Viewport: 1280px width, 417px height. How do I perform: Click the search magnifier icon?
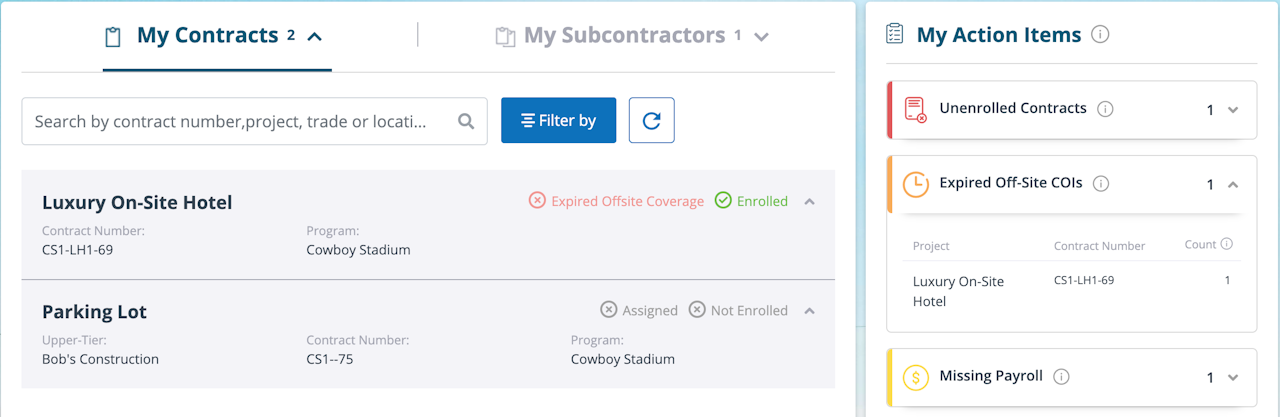[x=466, y=121]
